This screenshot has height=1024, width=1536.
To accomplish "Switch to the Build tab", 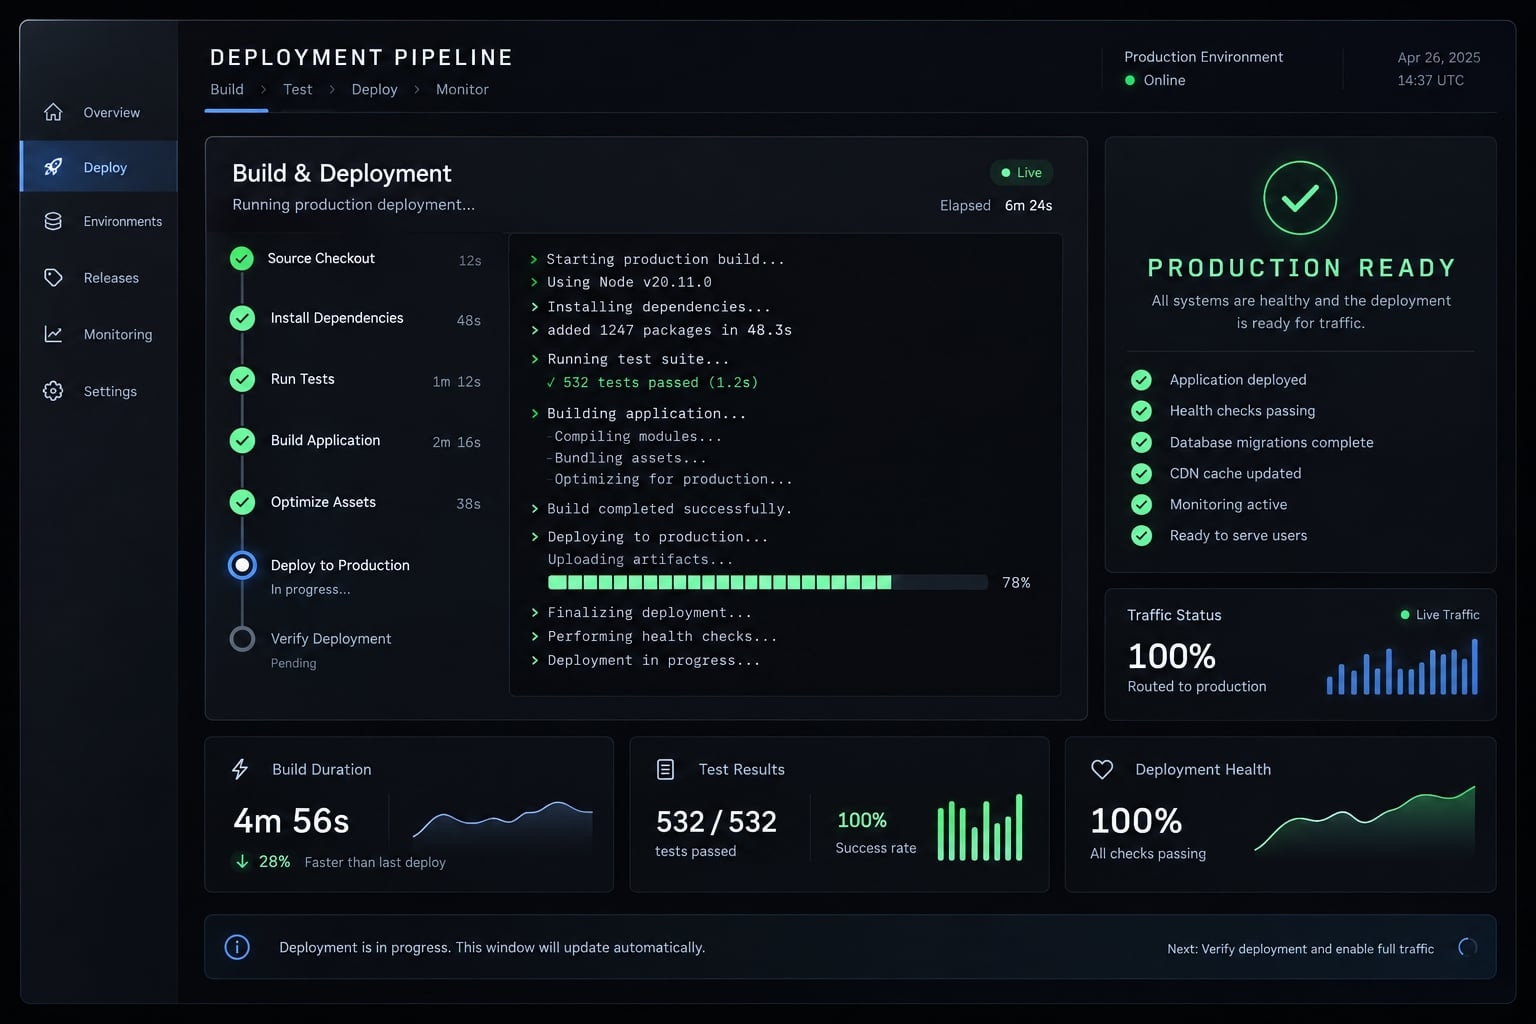I will [x=227, y=89].
